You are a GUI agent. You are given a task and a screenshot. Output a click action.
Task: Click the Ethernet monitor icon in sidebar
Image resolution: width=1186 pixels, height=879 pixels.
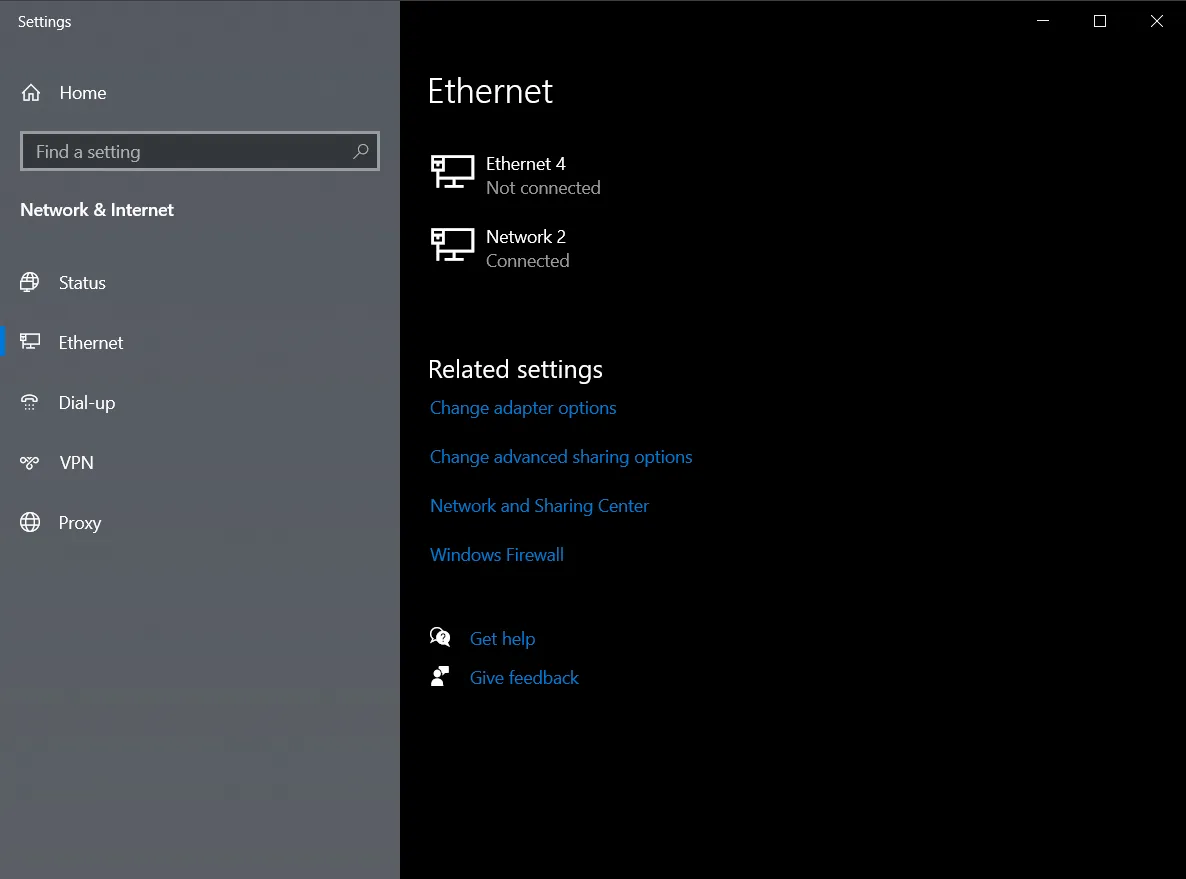coord(30,343)
